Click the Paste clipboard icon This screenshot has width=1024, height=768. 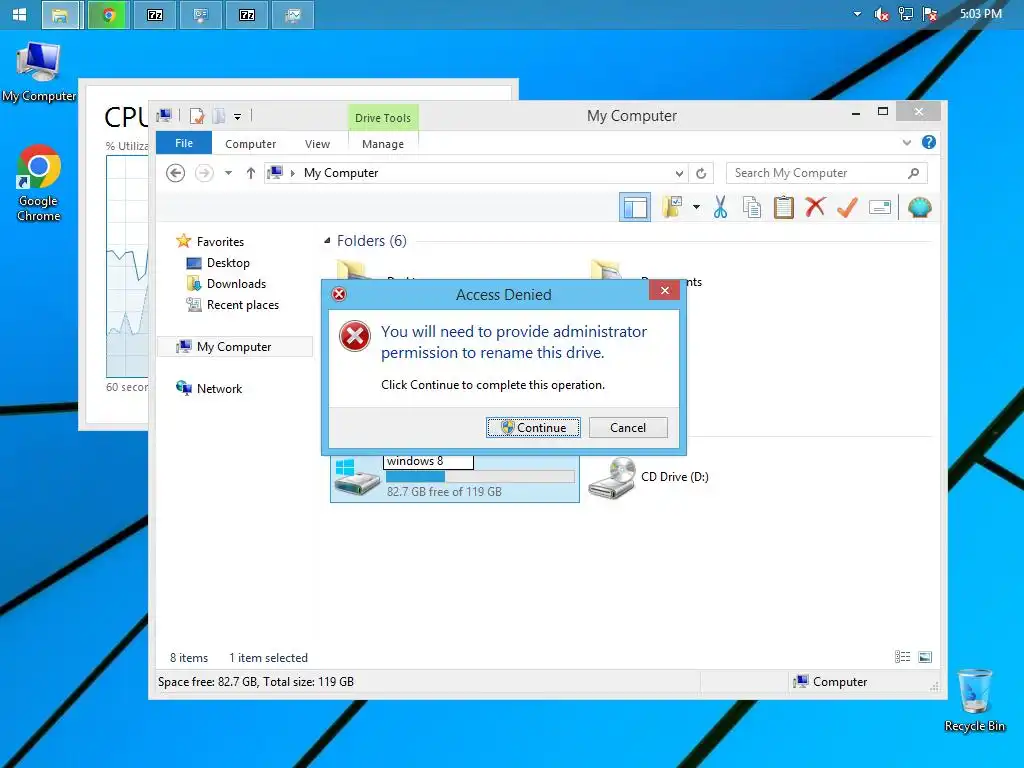click(x=784, y=207)
